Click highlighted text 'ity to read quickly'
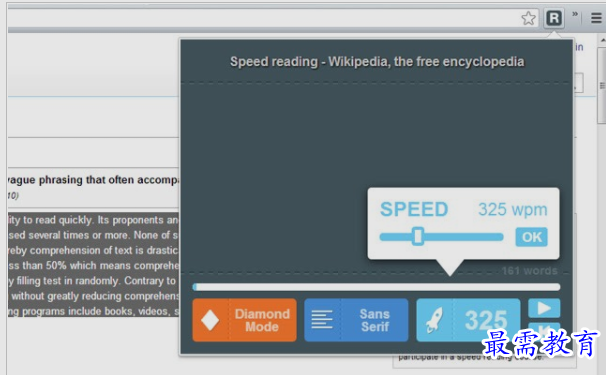This screenshot has width=606, height=375. (x=50, y=220)
